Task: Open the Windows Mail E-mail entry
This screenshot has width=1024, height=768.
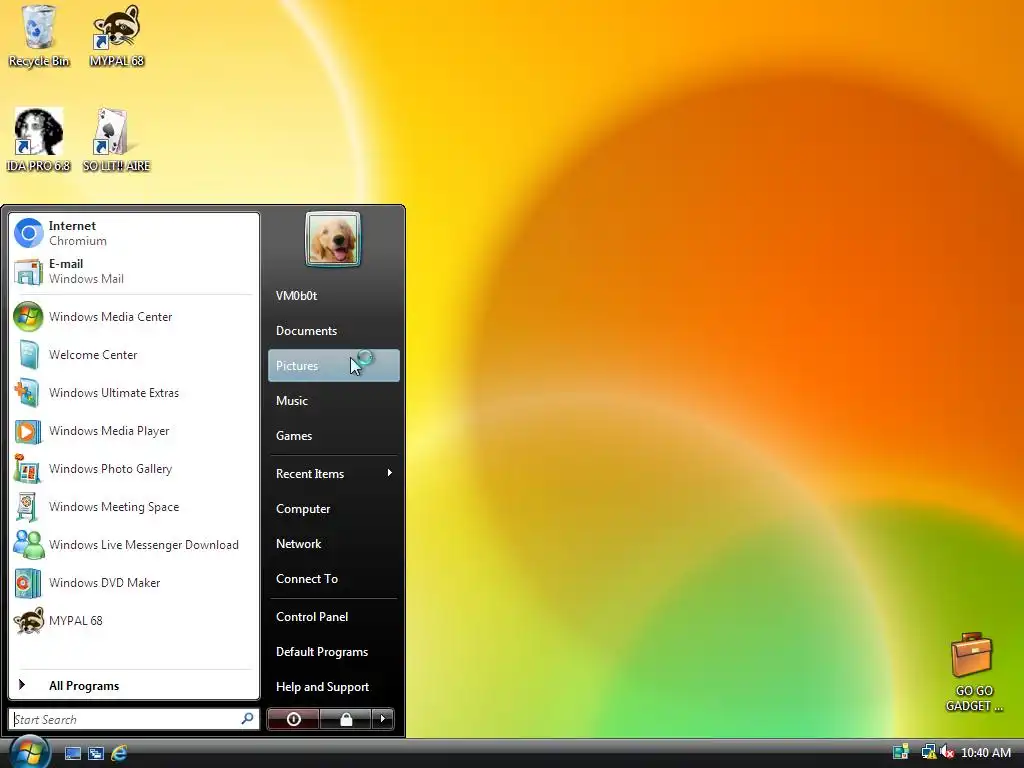Action: (x=134, y=271)
